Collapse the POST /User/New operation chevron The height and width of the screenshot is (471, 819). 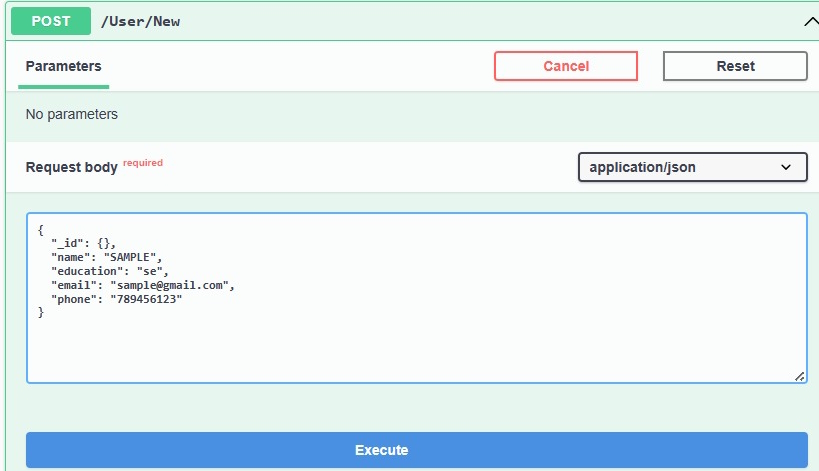[x=811, y=22]
